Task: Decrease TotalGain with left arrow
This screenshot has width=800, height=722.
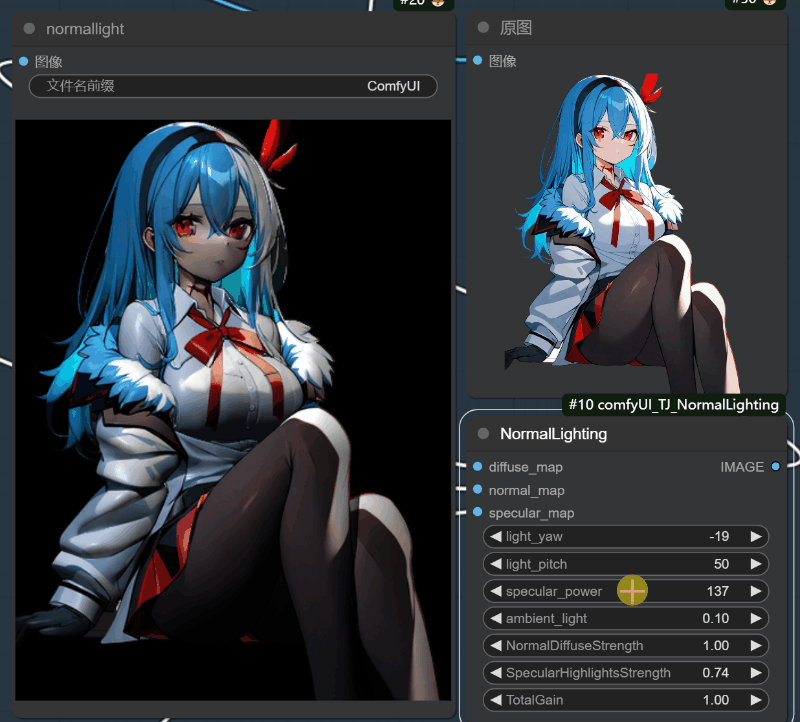Action: coord(495,700)
